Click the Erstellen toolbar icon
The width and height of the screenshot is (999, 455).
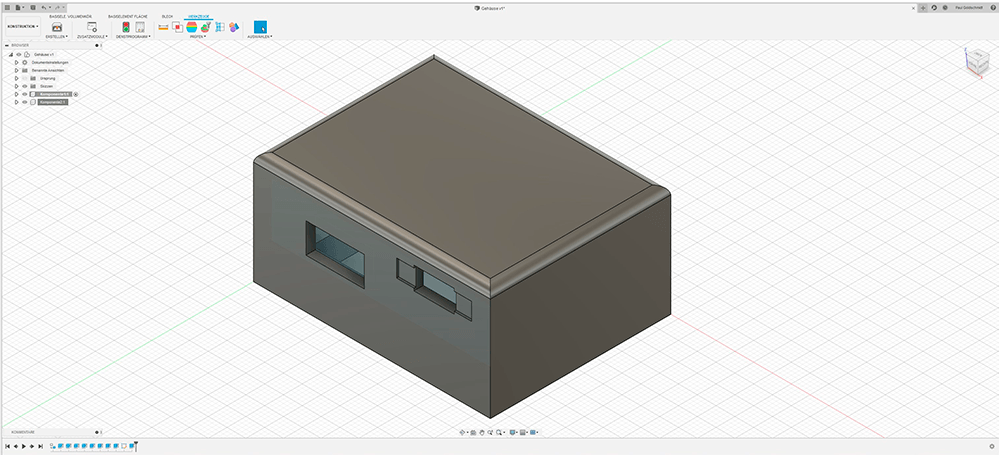click(x=57, y=27)
